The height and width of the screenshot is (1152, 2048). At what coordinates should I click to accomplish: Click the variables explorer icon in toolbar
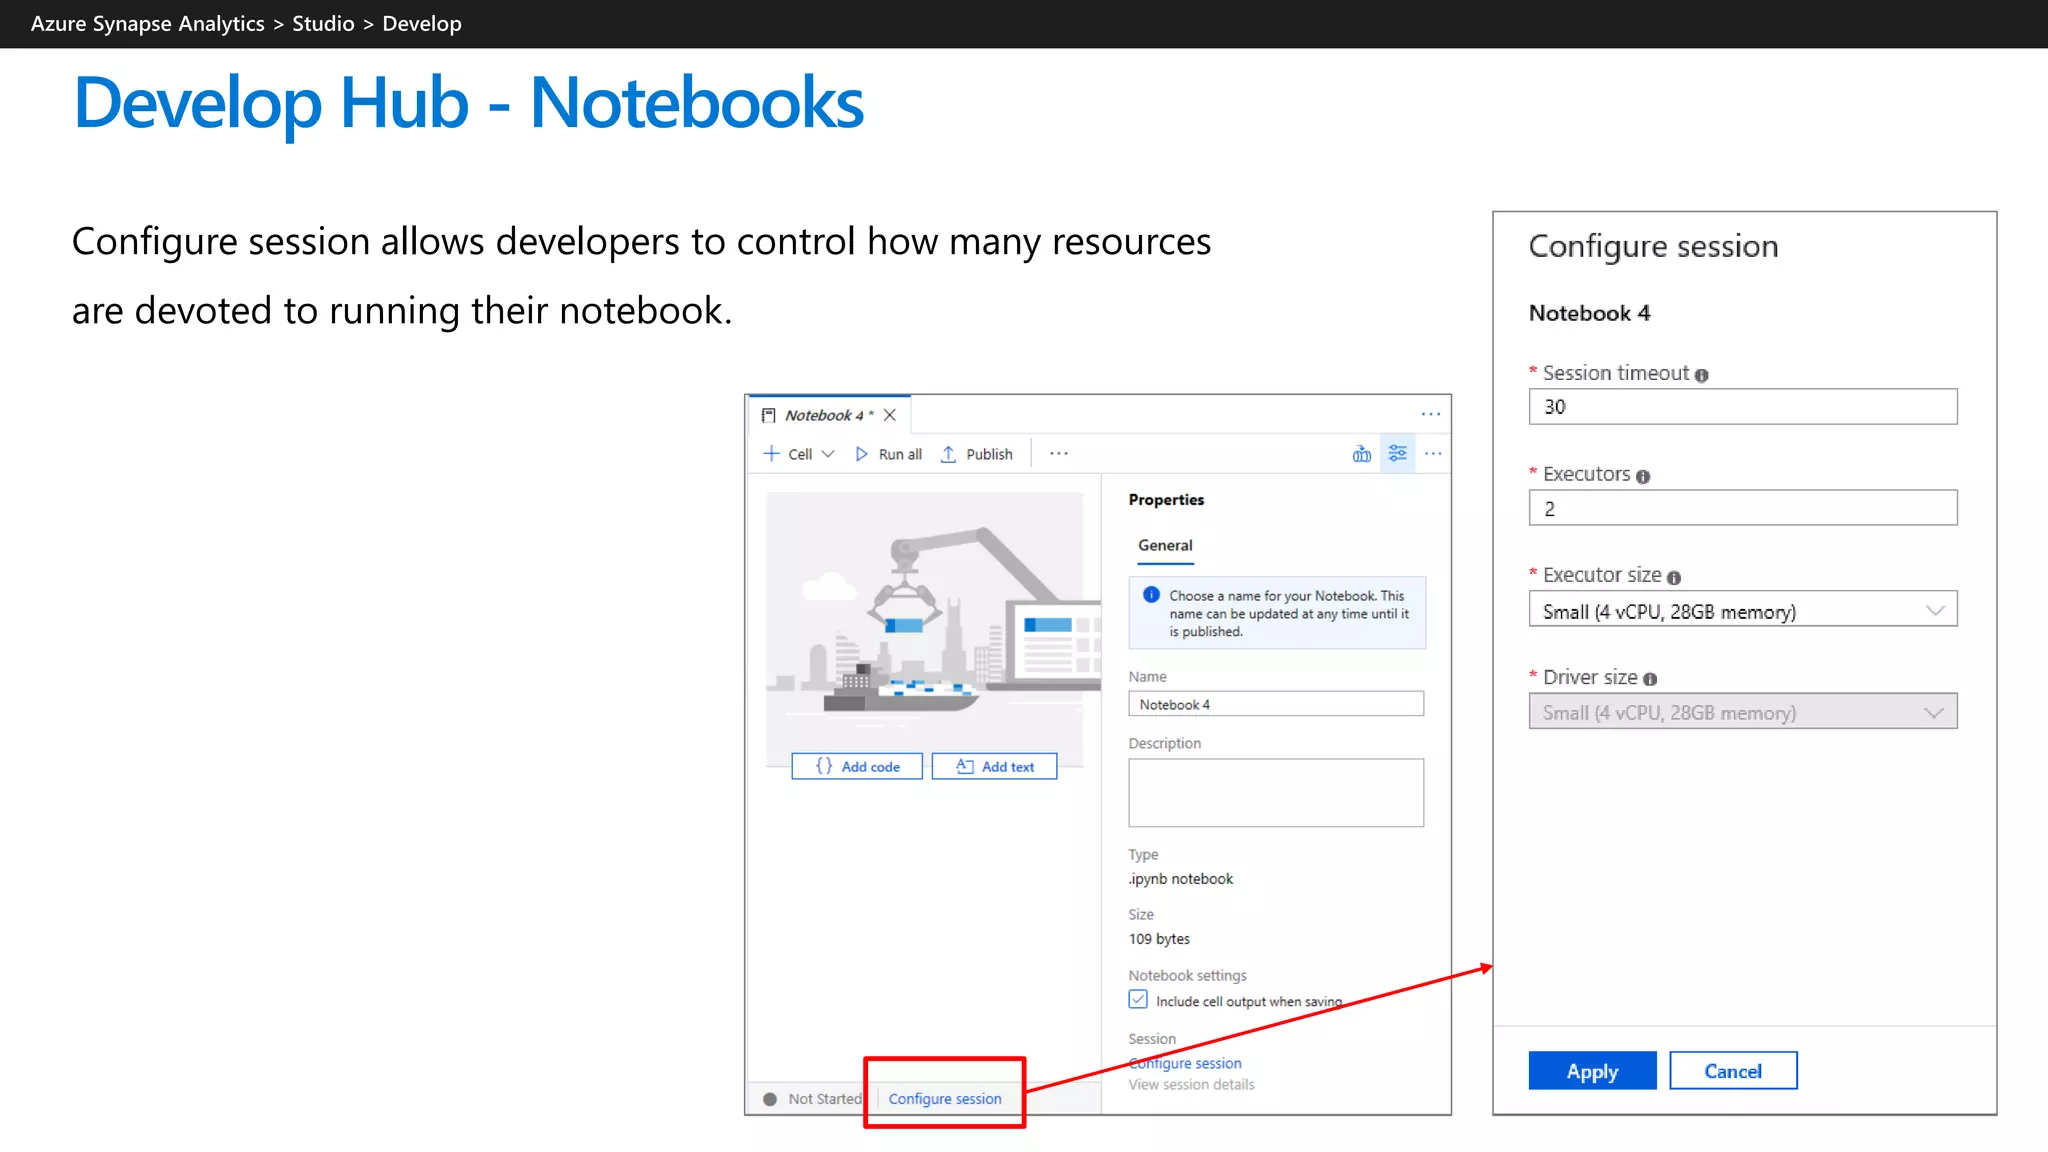pyautogui.click(x=1361, y=454)
